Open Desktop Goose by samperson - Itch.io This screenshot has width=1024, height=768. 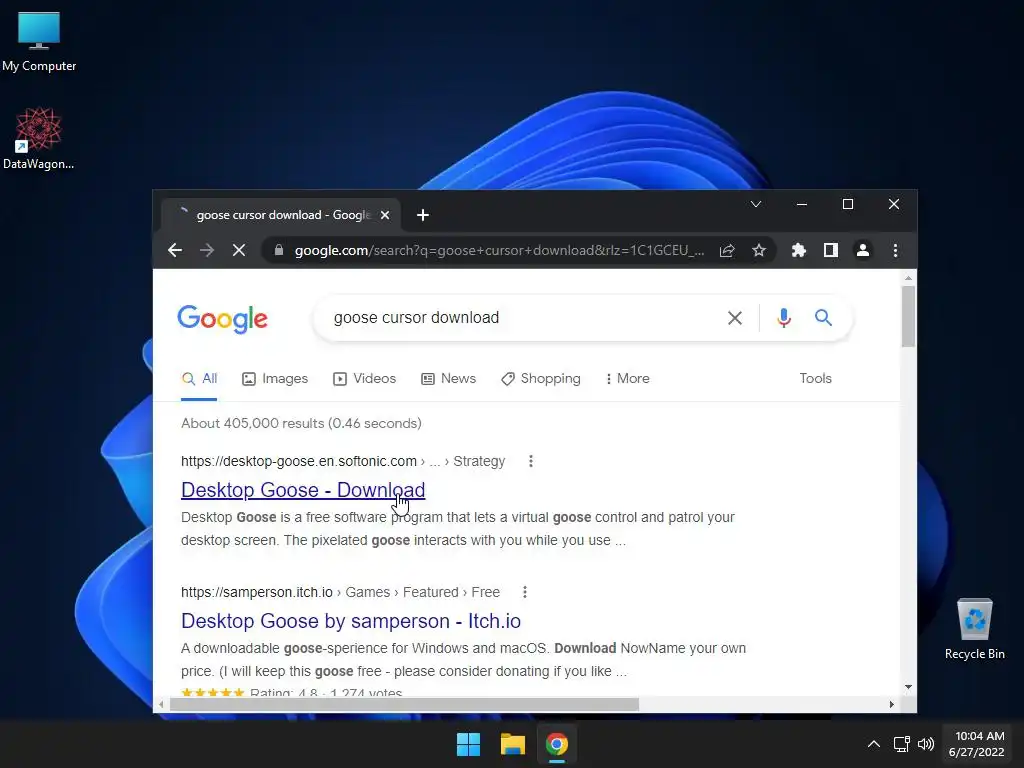[351, 621]
